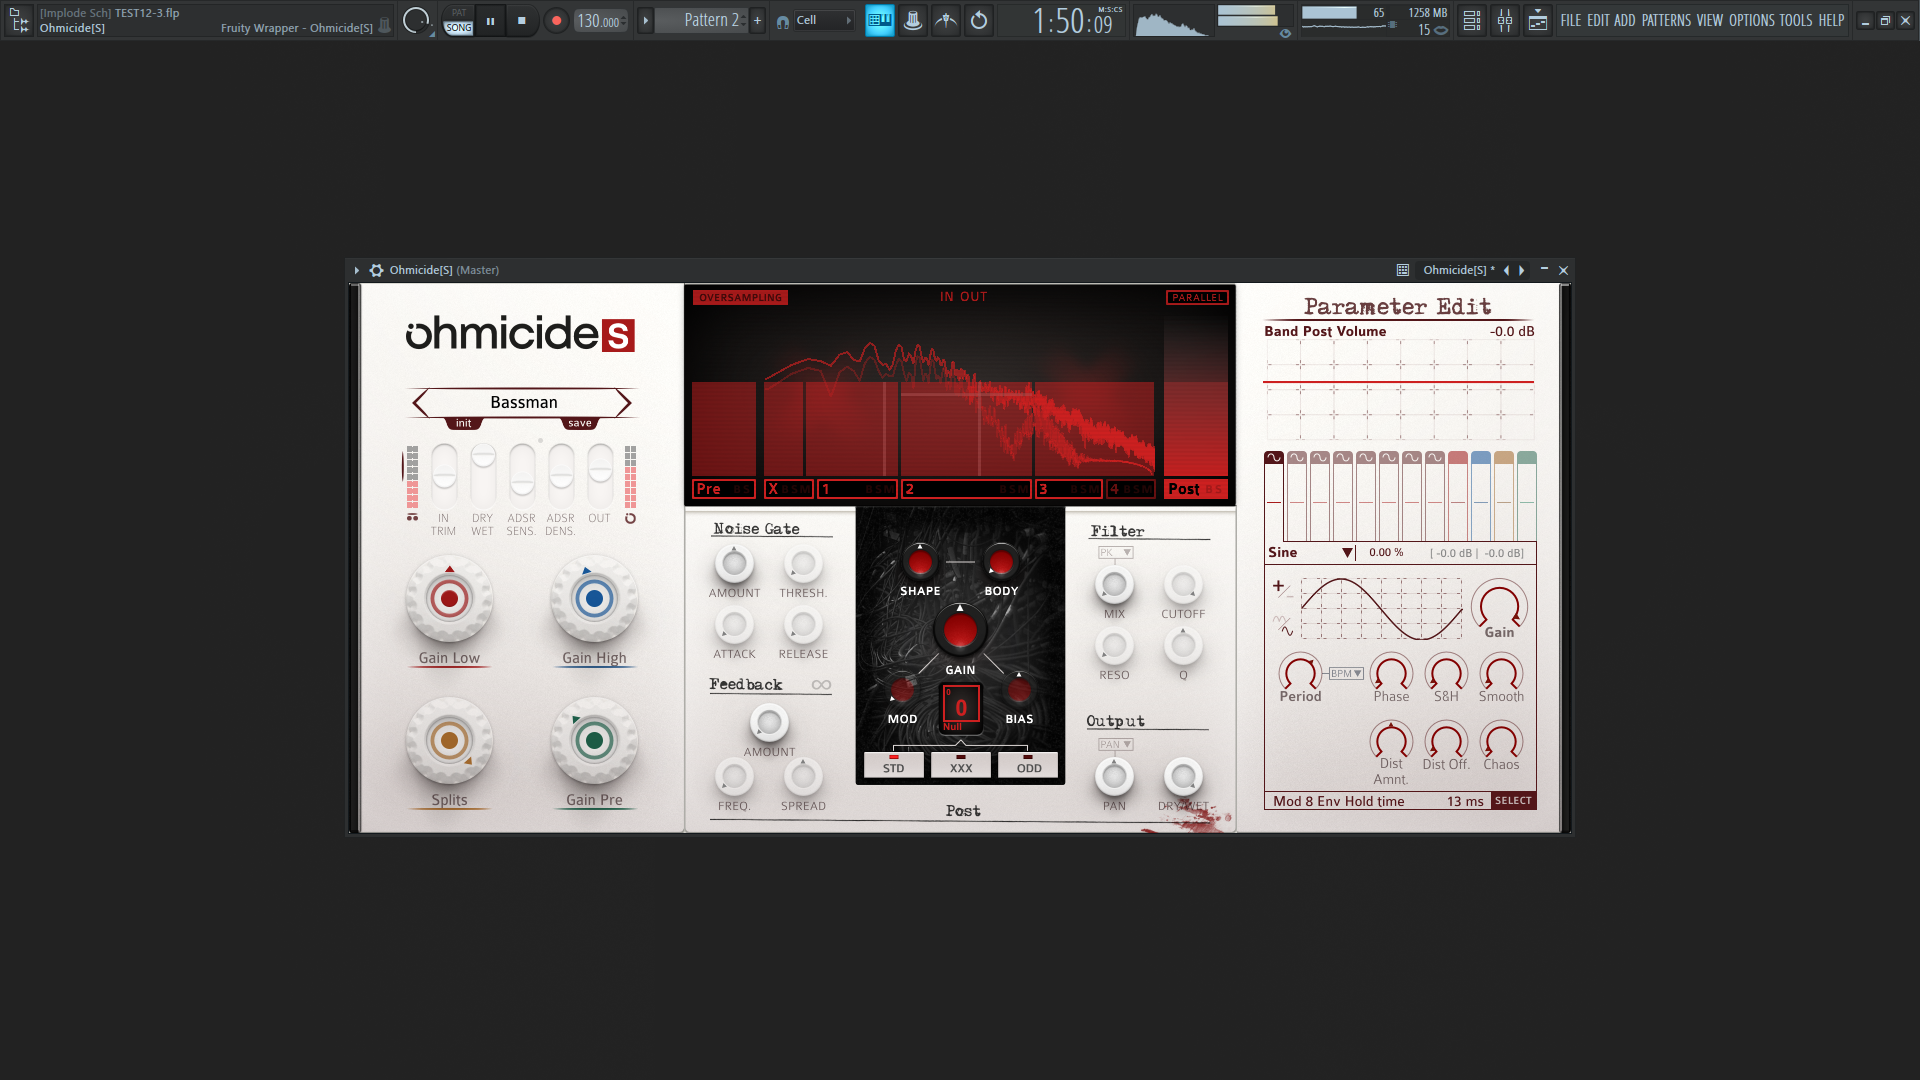The height and width of the screenshot is (1080, 1920).
Task: Select the blue modulator tab
Action: click(x=1481, y=458)
